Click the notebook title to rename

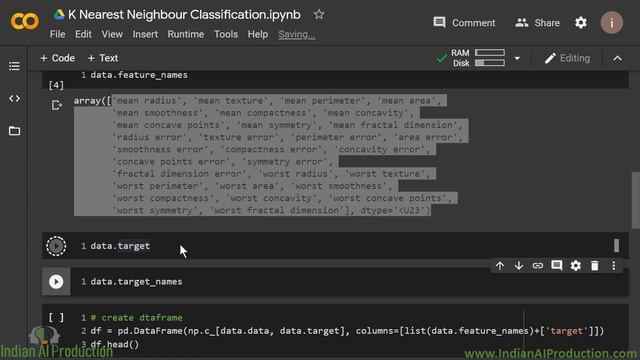coord(184,15)
